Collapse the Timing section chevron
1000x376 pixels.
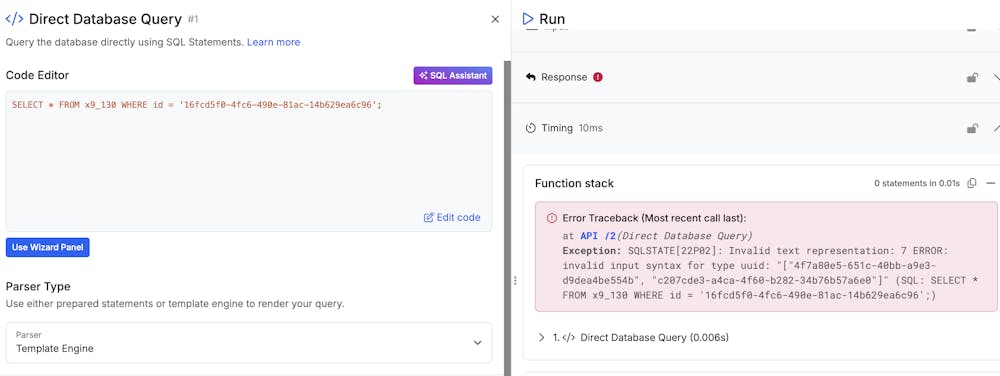[996, 128]
